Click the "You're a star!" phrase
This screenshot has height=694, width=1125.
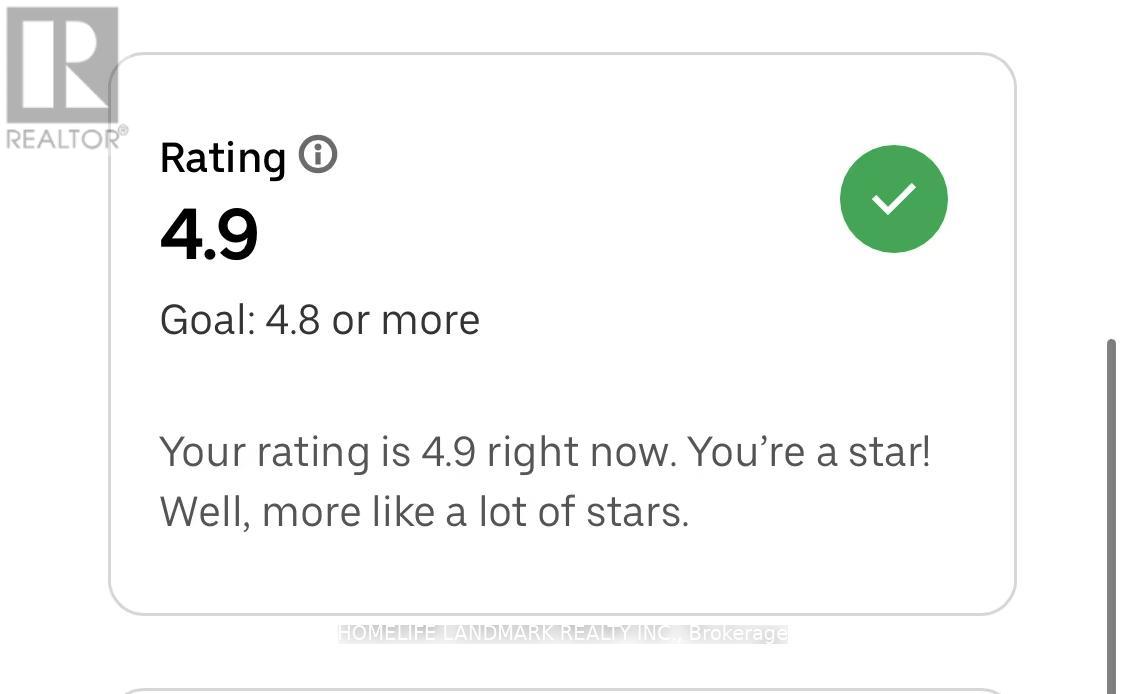click(809, 452)
